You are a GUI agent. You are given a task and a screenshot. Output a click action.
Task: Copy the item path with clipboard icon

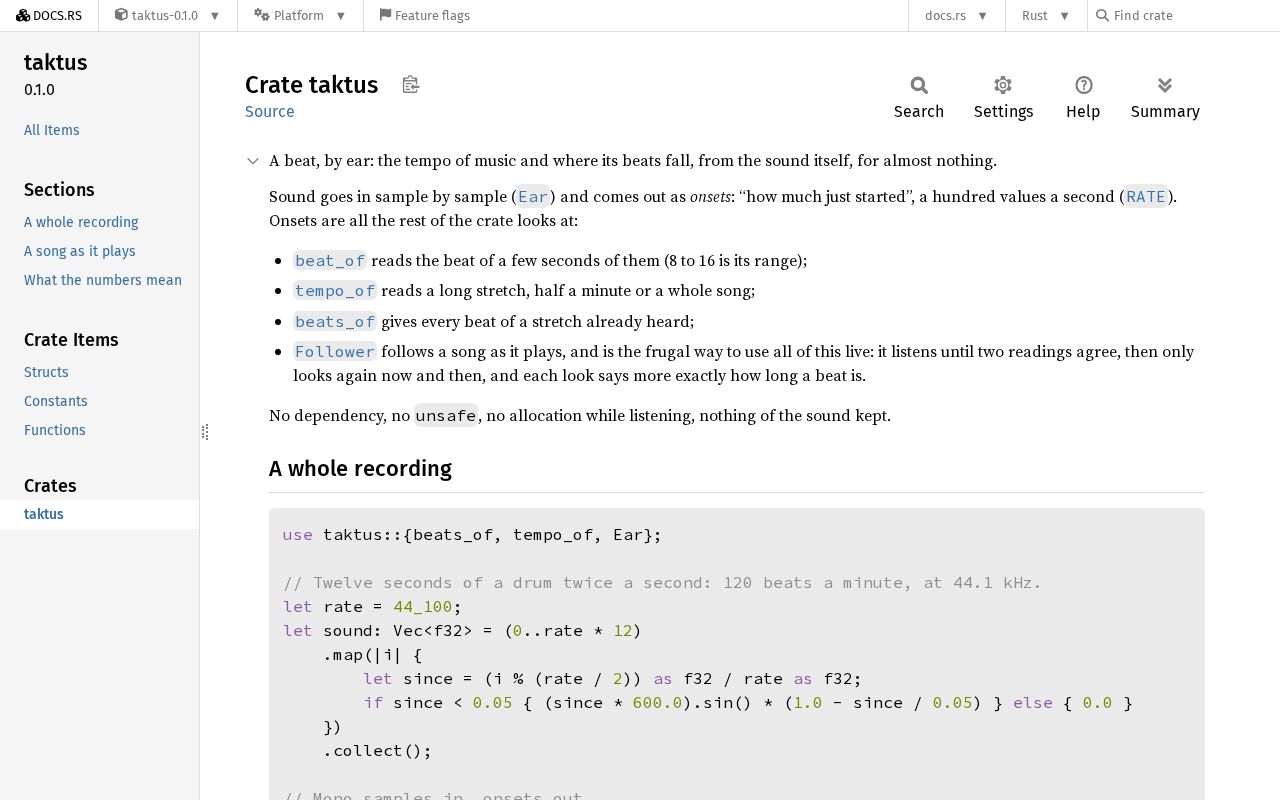[x=410, y=85]
